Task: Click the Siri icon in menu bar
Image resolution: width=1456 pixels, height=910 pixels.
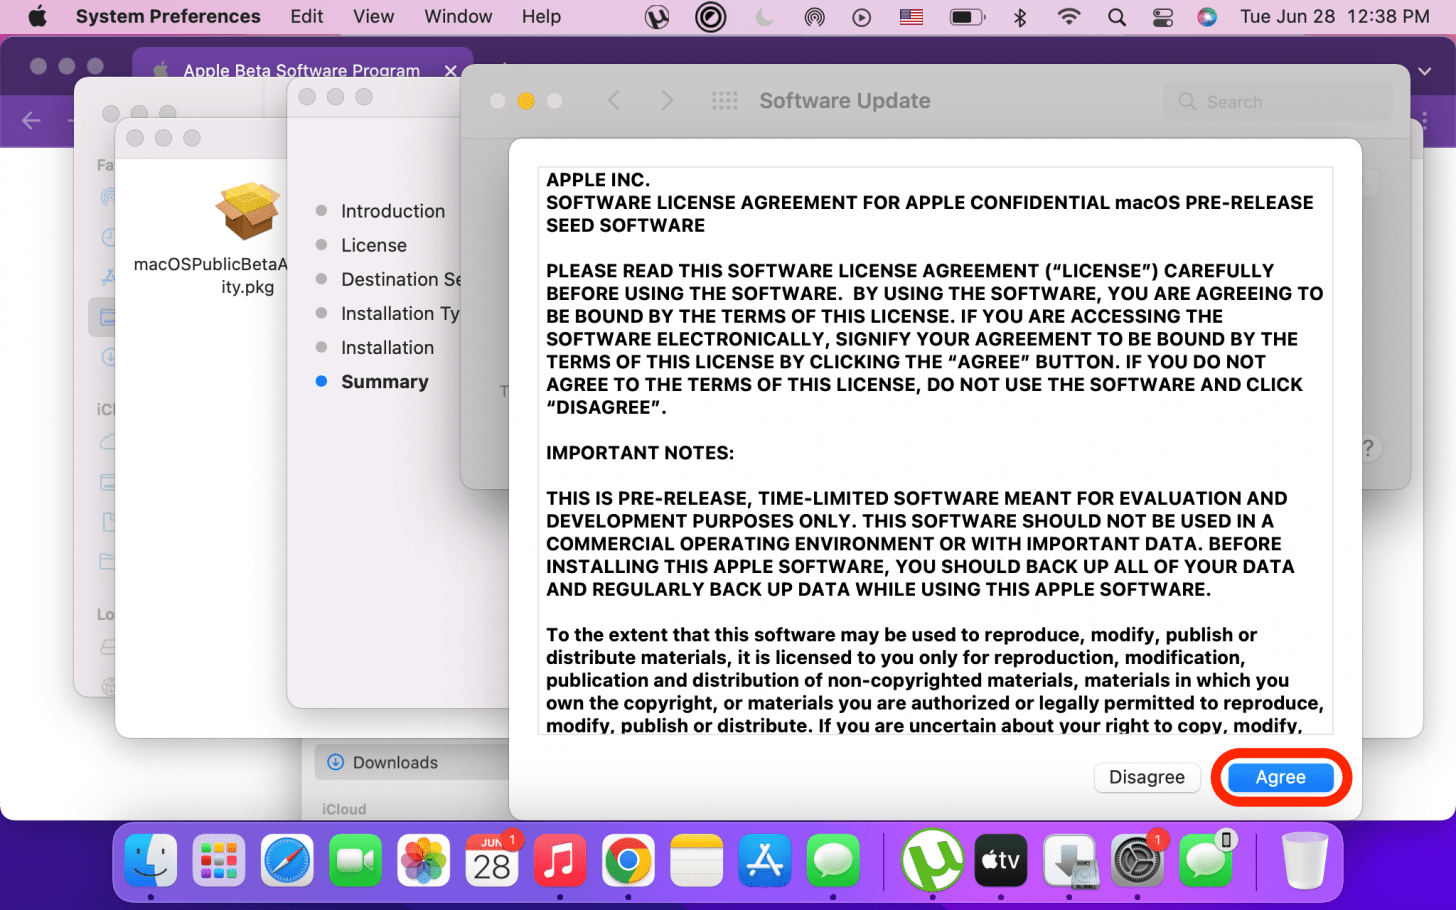Action: click(x=1207, y=17)
